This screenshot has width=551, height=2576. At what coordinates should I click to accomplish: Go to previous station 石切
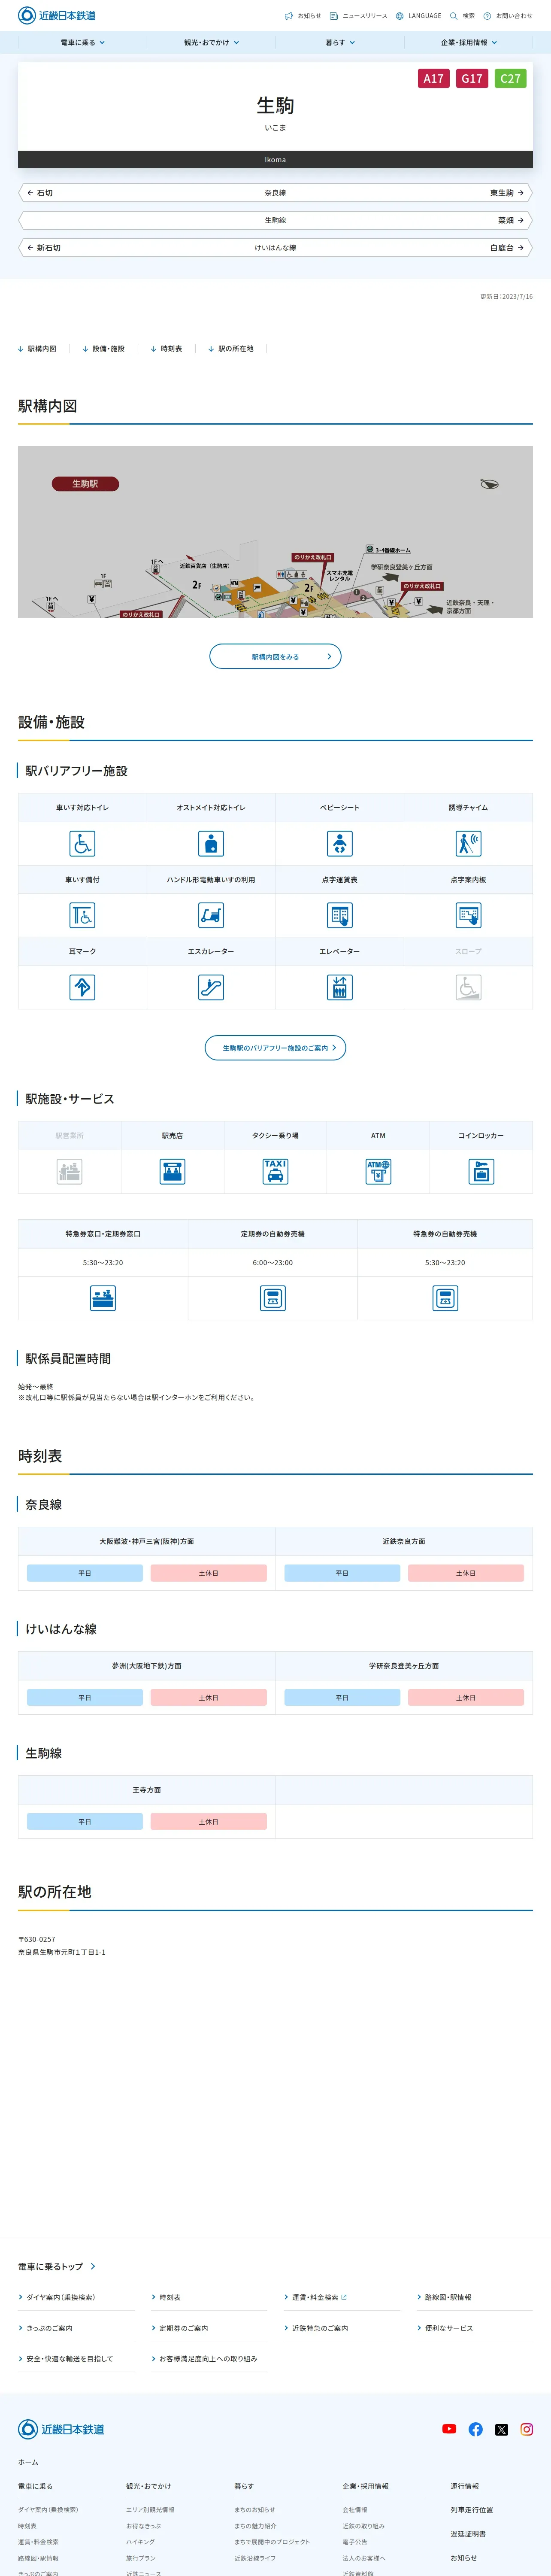point(40,193)
